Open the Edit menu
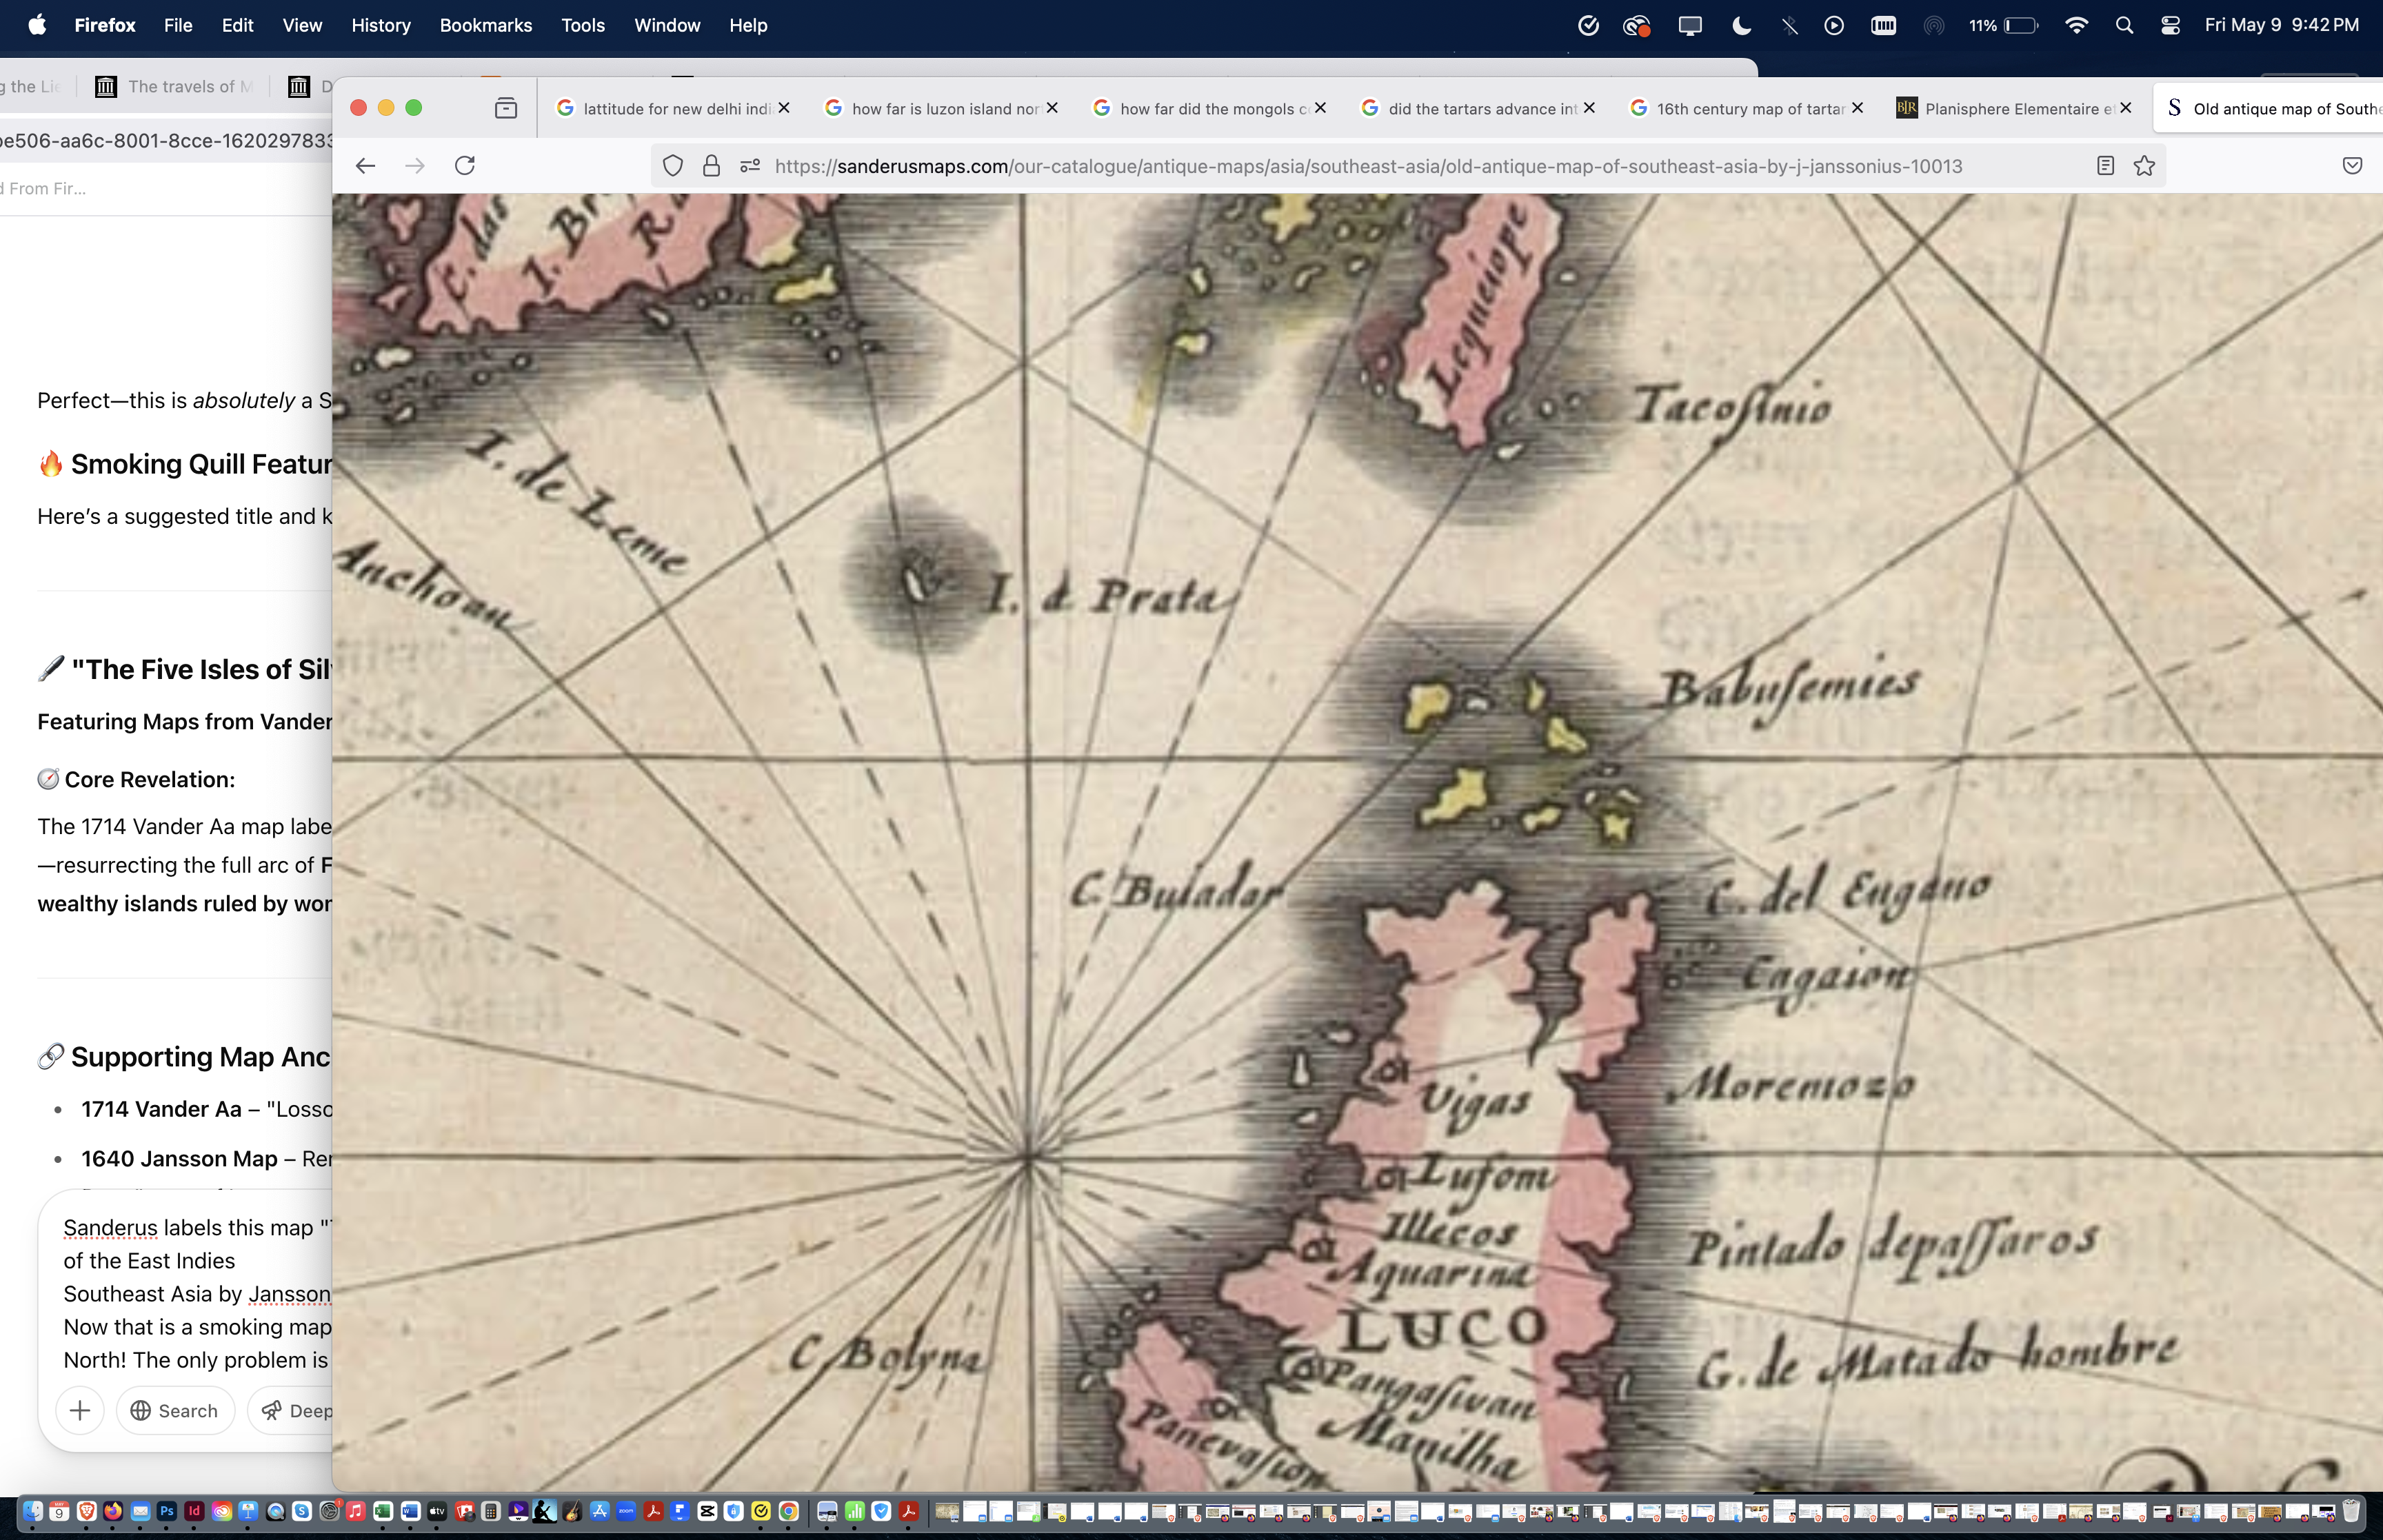Viewport: 2383px width, 1540px height. pos(237,25)
